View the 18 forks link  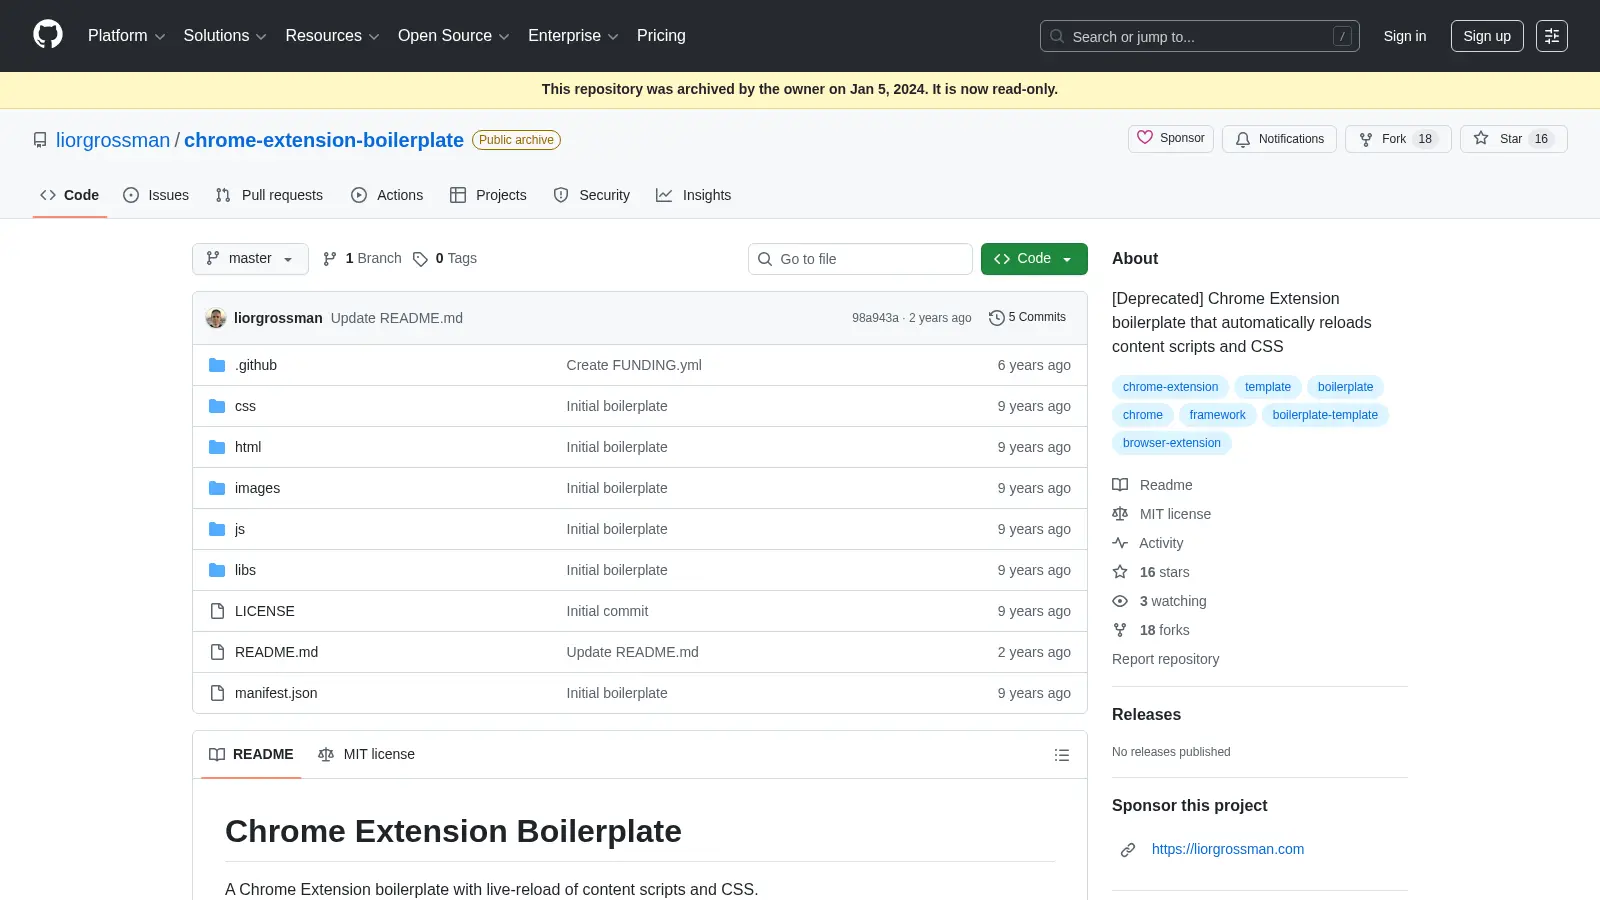pos(1151,630)
